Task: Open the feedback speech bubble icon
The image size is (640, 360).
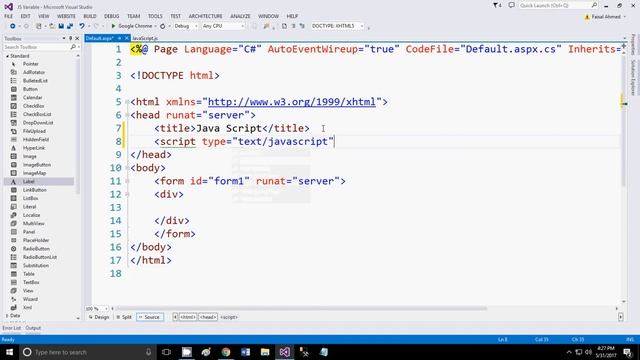Action: click(511, 5)
